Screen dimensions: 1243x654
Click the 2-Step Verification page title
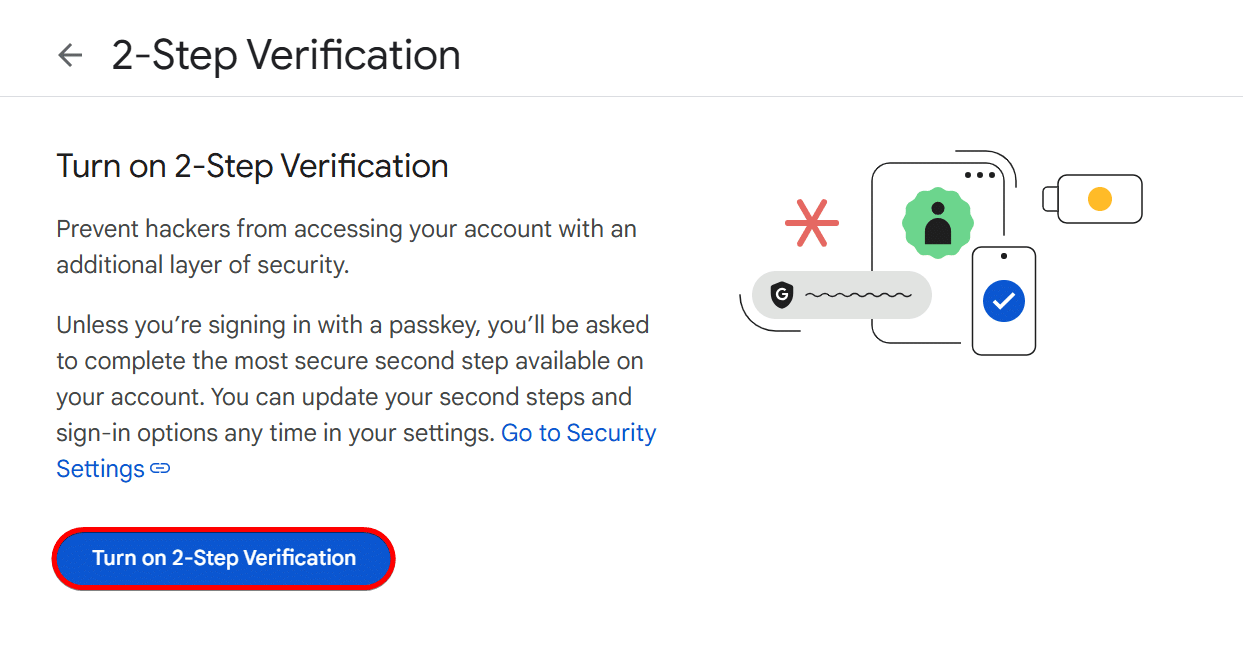pos(286,55)
